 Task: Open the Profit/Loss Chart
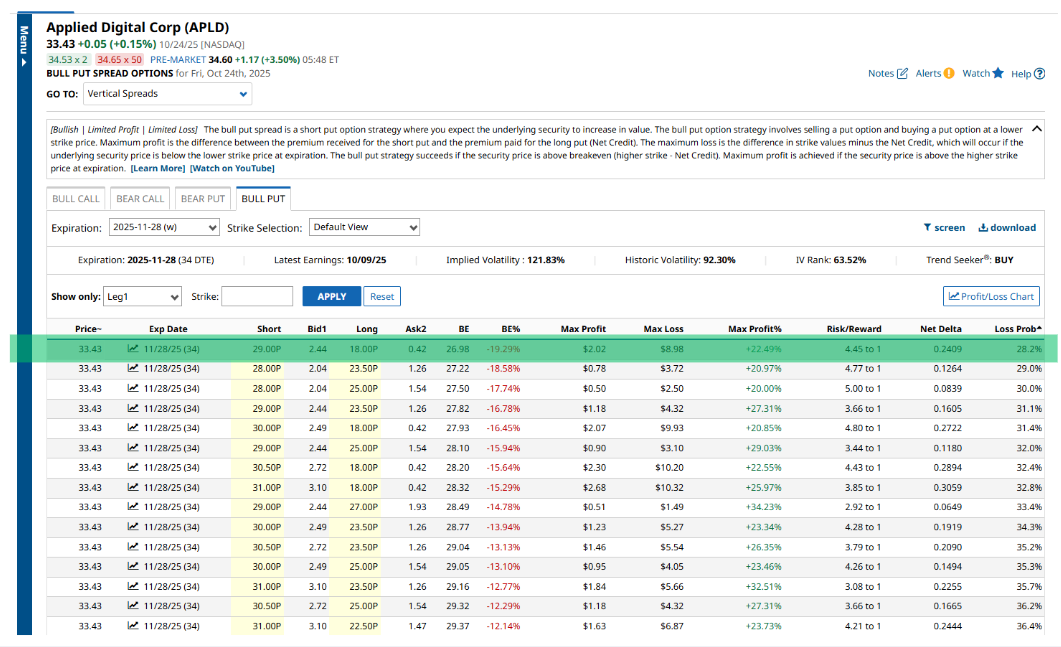[991, 296]
